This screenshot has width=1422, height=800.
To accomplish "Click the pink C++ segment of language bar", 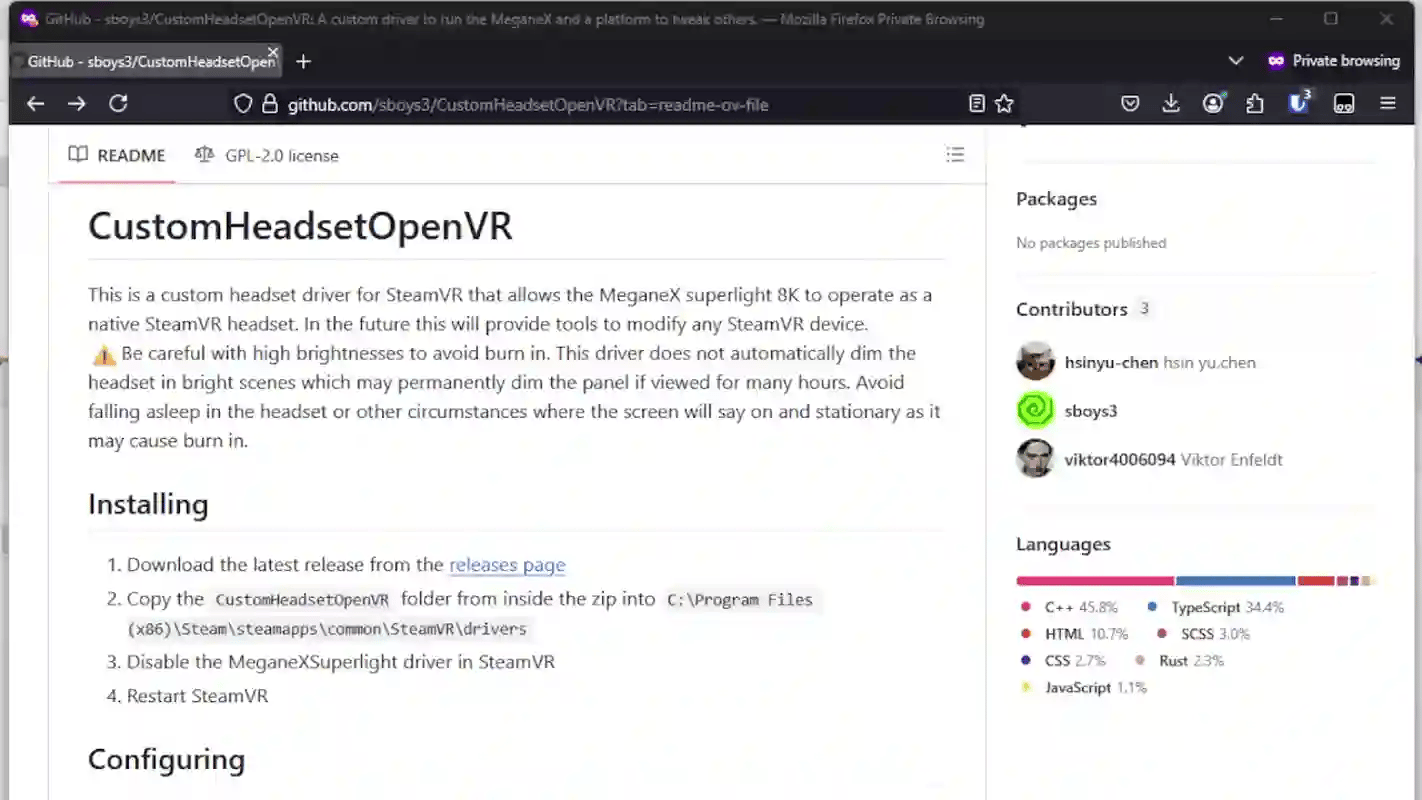I will tap(1095, 581).
